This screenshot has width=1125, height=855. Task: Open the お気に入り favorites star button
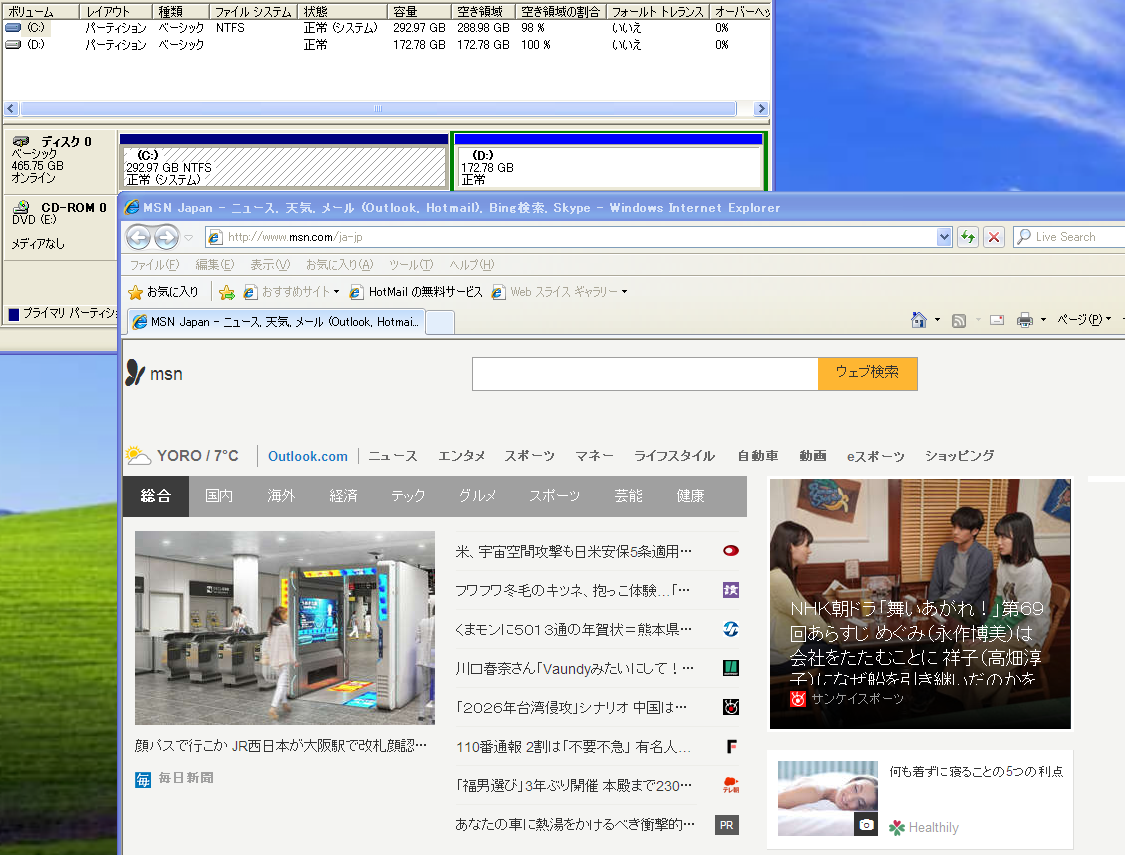point(163,292)
